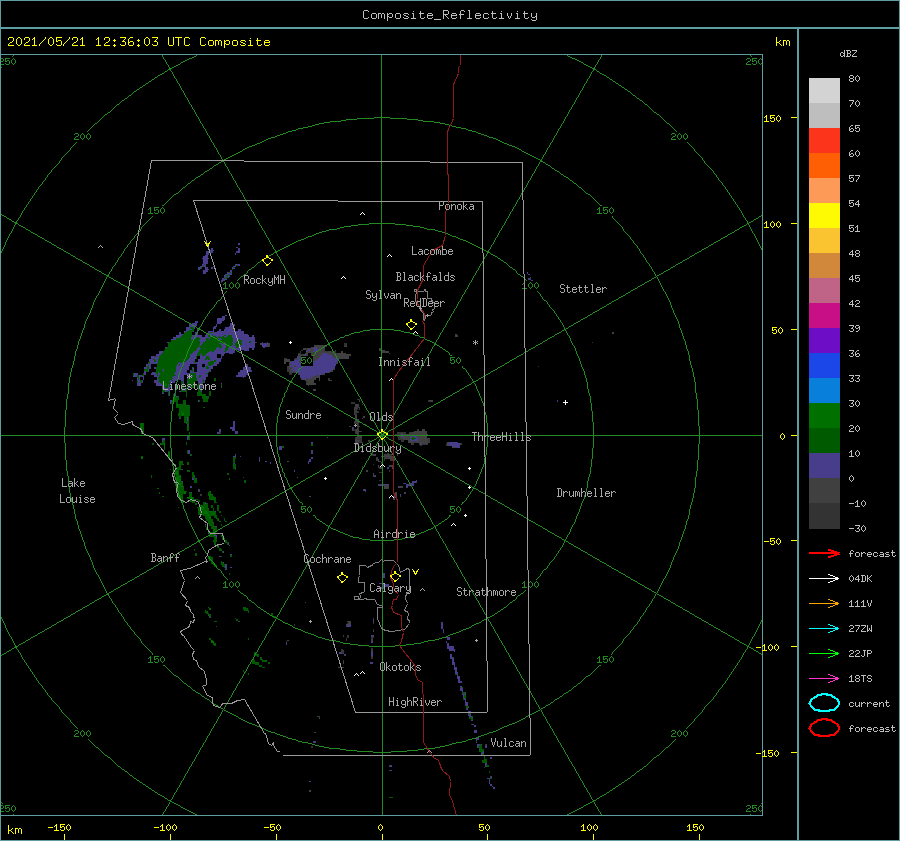This screenshot has width=900, height=841.
Task: Click the red forecast arrow legend icon
Action: tap(824, 553)
